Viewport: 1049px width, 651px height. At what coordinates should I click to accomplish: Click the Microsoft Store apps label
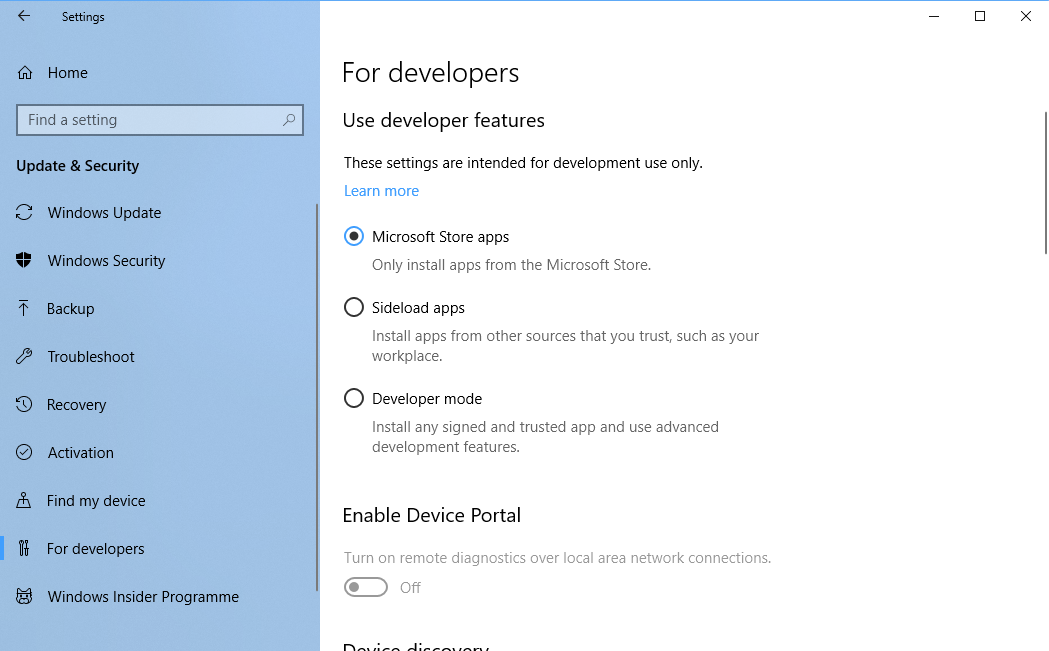pos(440,237)
